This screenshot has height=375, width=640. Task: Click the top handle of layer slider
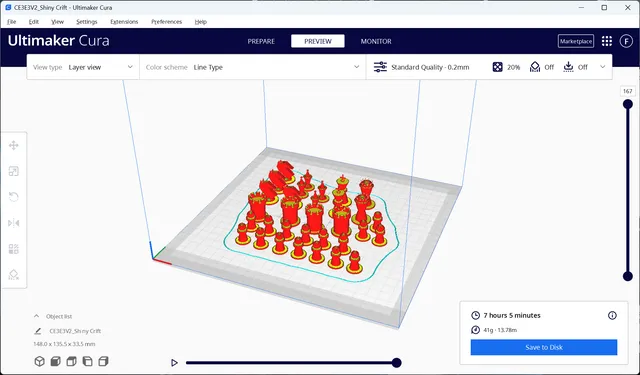627,104
